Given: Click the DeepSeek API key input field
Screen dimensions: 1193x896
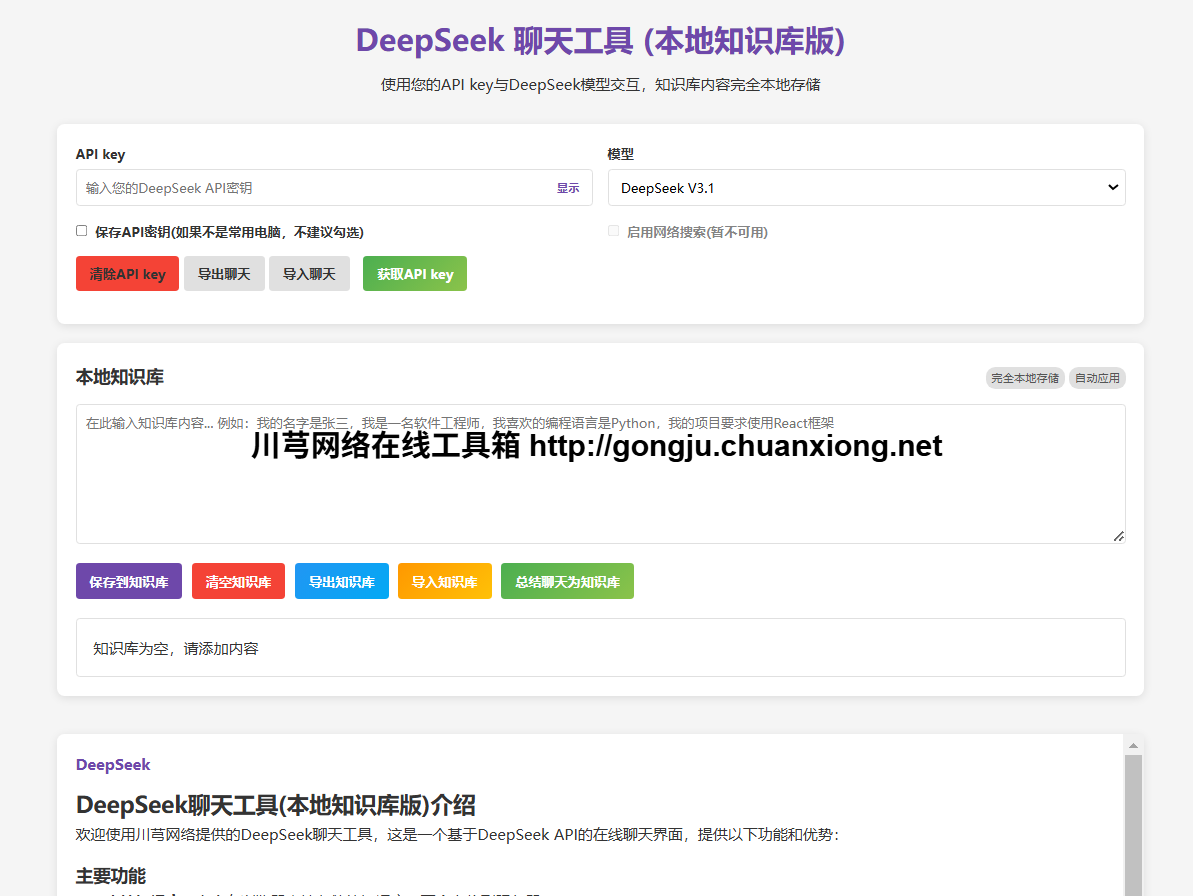Looking at the screenshot, I should (334, 188).
